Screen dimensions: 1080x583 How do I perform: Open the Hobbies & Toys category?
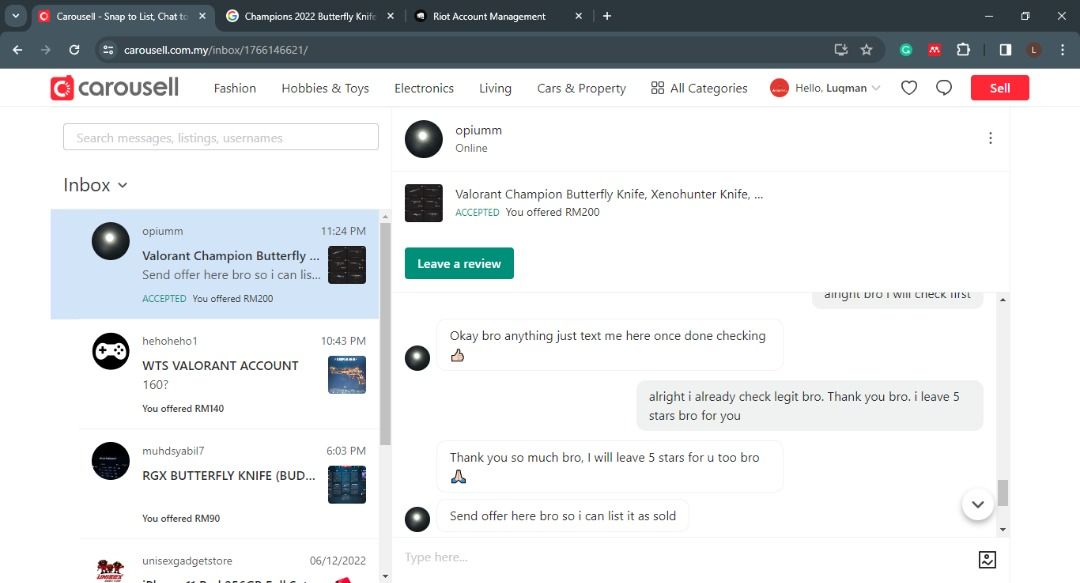tap(325, 88)
